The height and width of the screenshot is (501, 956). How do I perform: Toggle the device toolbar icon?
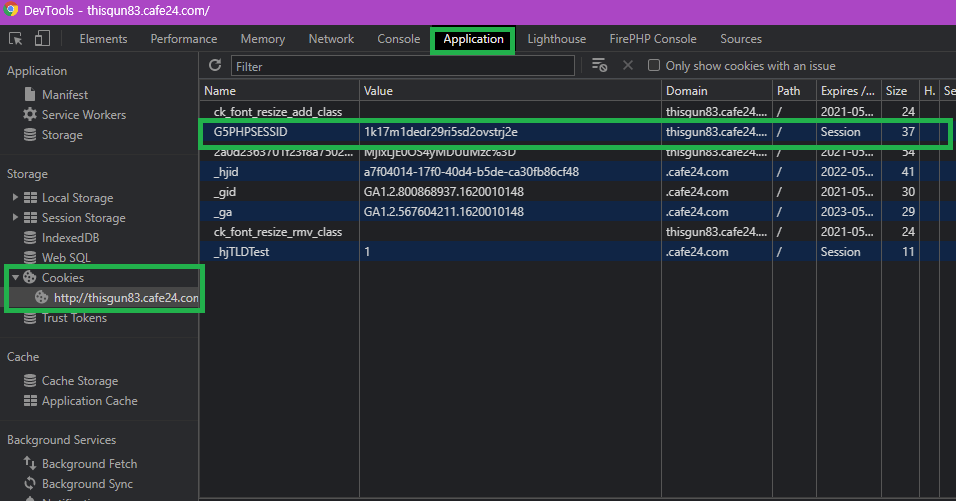click(42, 39)
